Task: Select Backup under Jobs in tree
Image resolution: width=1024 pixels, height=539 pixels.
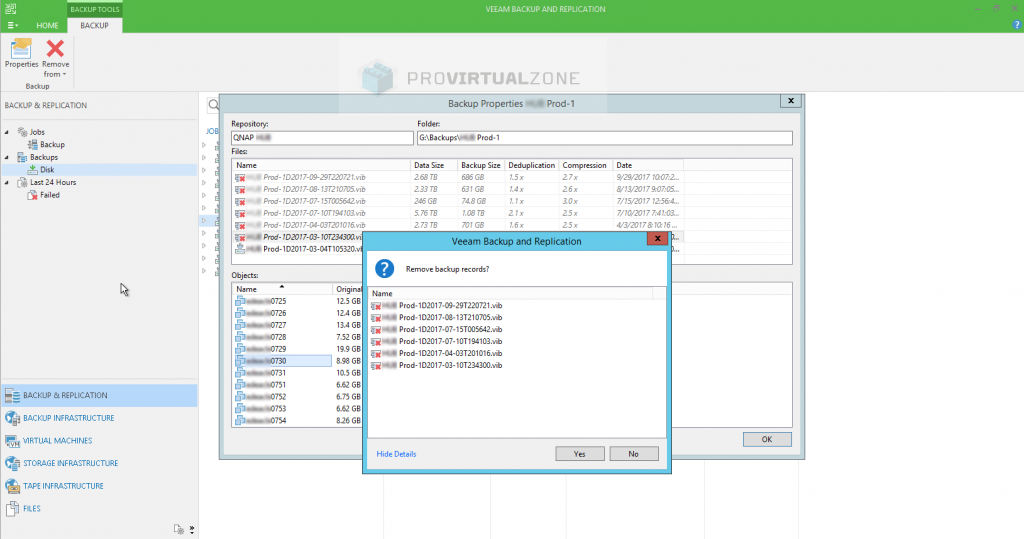Action: click(52, 144)
